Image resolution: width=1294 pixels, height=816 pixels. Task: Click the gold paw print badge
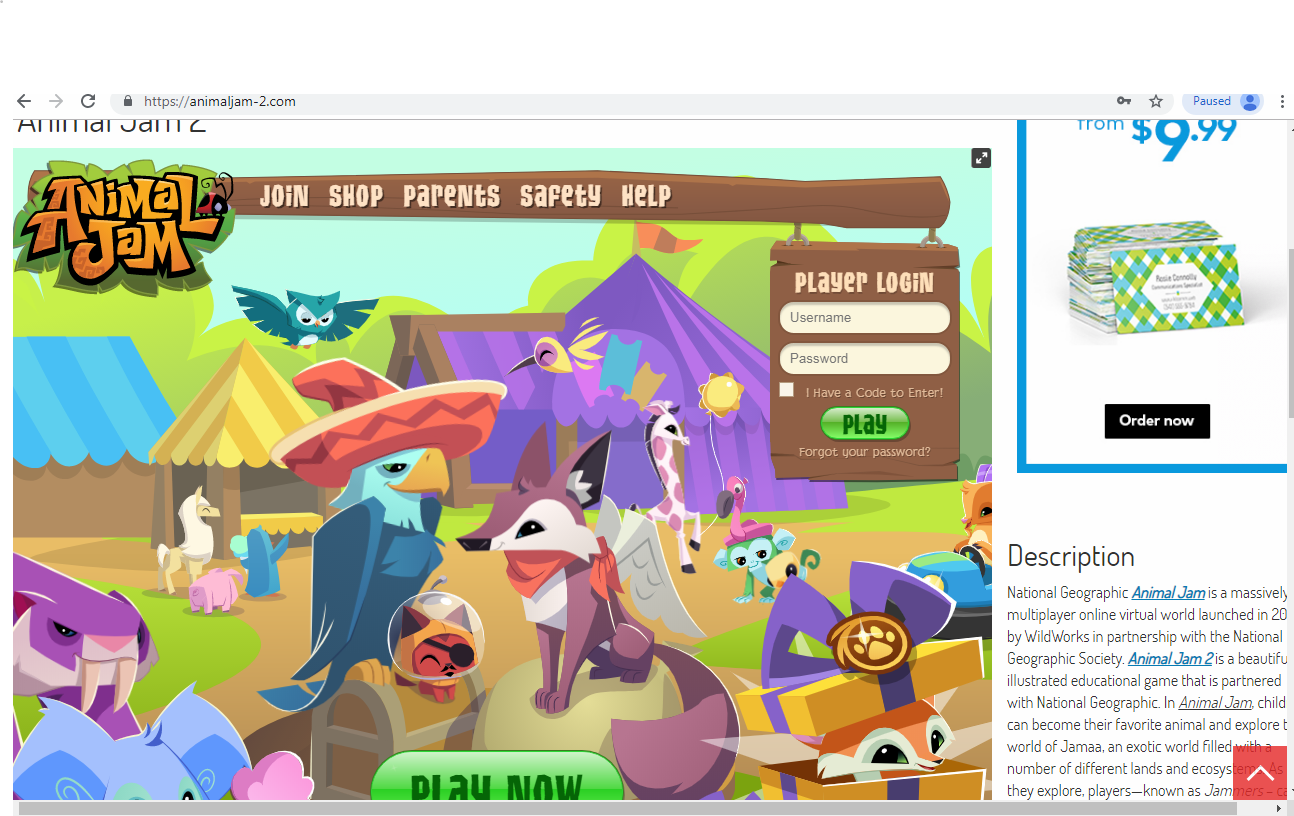[x=872, y=645]
